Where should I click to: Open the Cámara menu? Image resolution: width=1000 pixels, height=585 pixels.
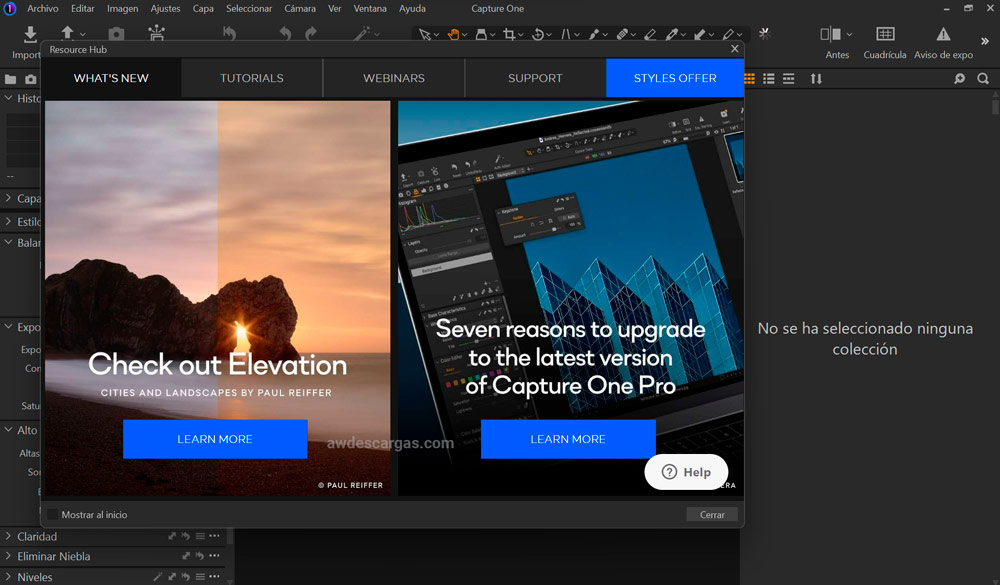[x=300, y=8]
